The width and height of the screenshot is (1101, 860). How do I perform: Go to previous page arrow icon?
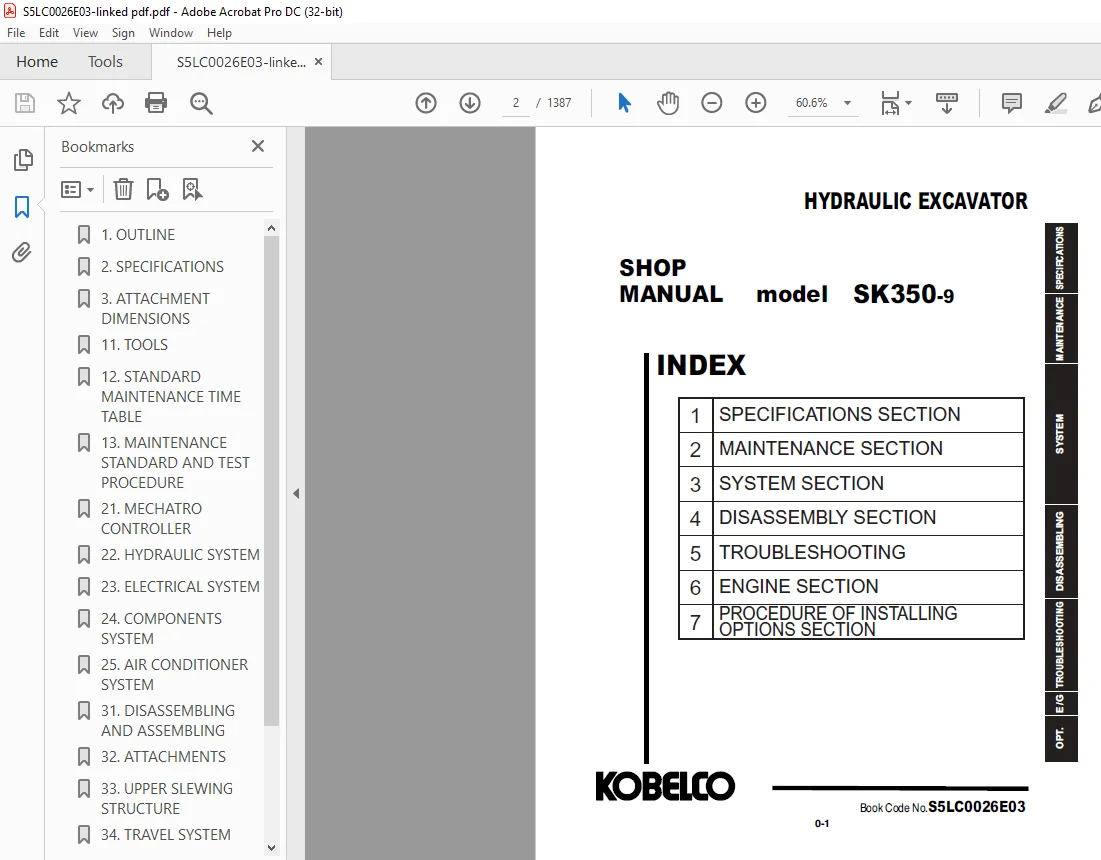coord(426,103)
